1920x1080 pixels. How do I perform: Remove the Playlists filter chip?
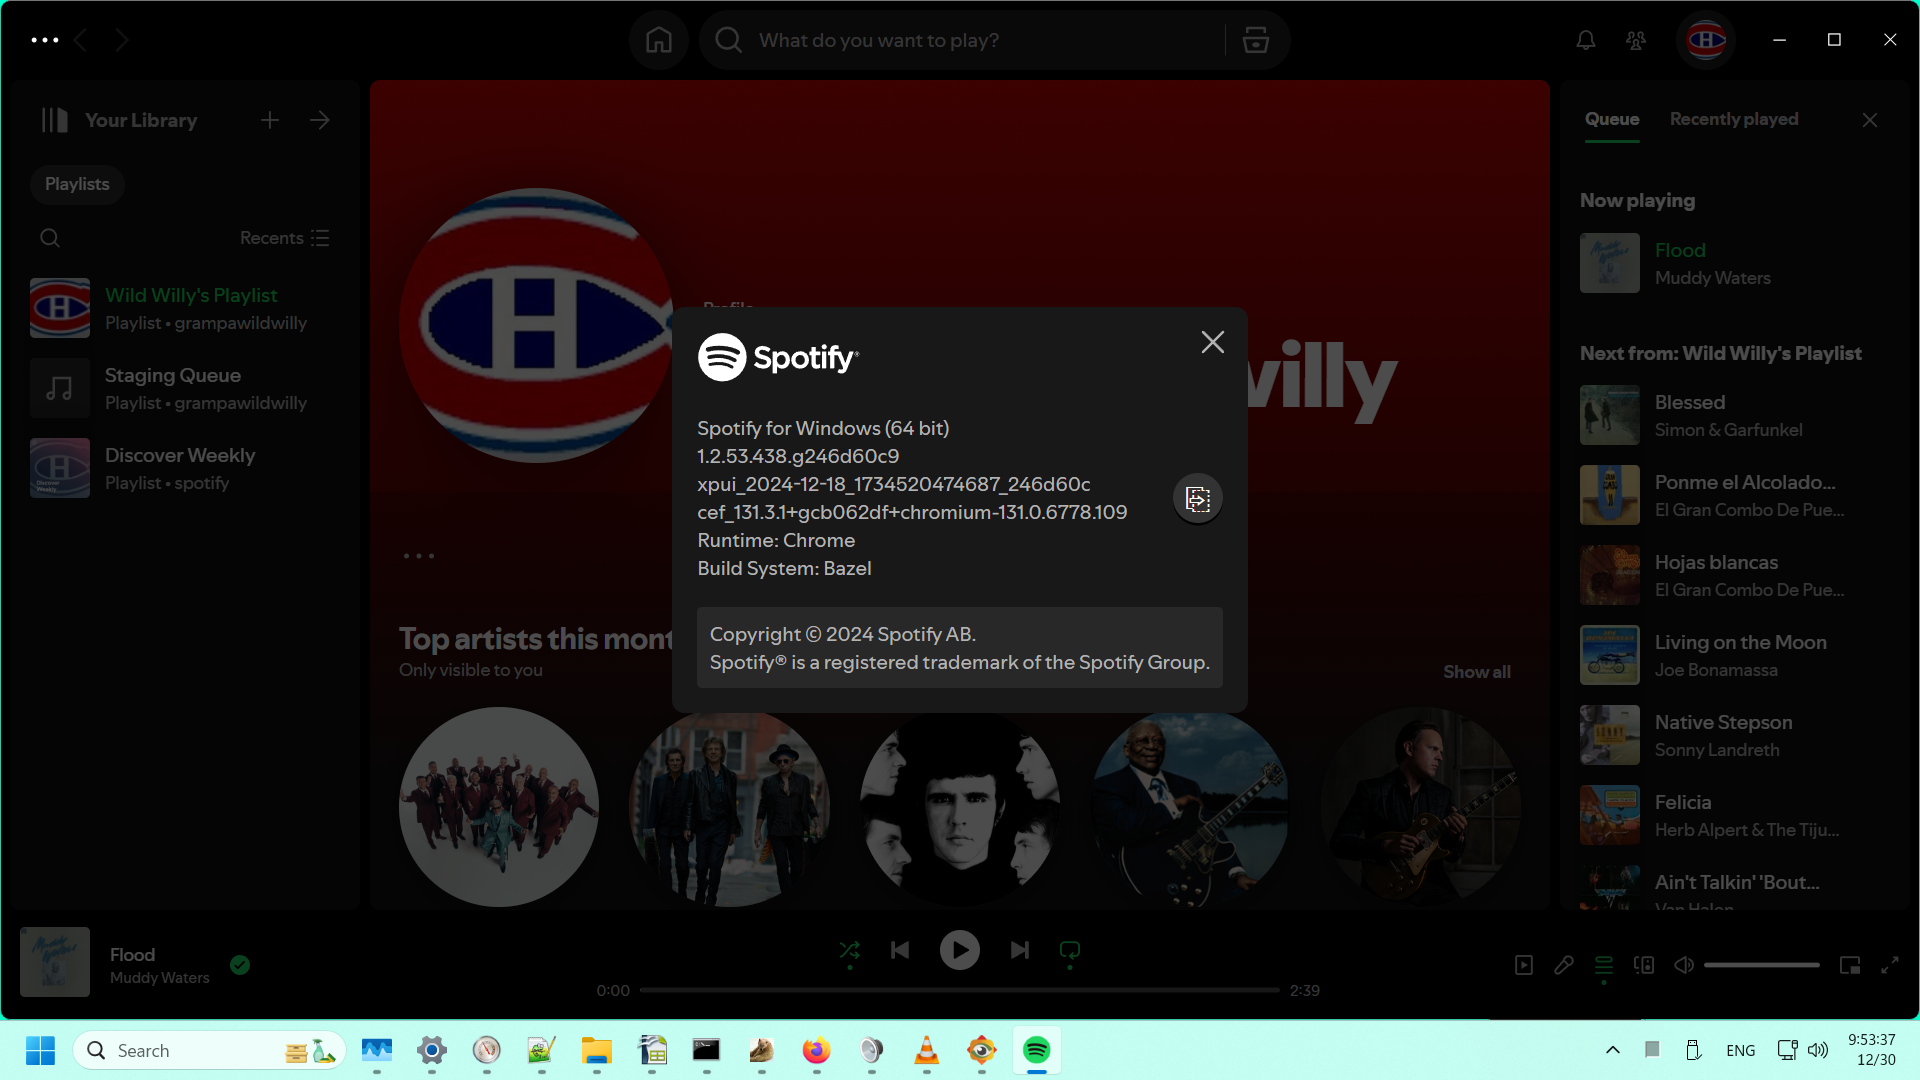click(76, 184)
